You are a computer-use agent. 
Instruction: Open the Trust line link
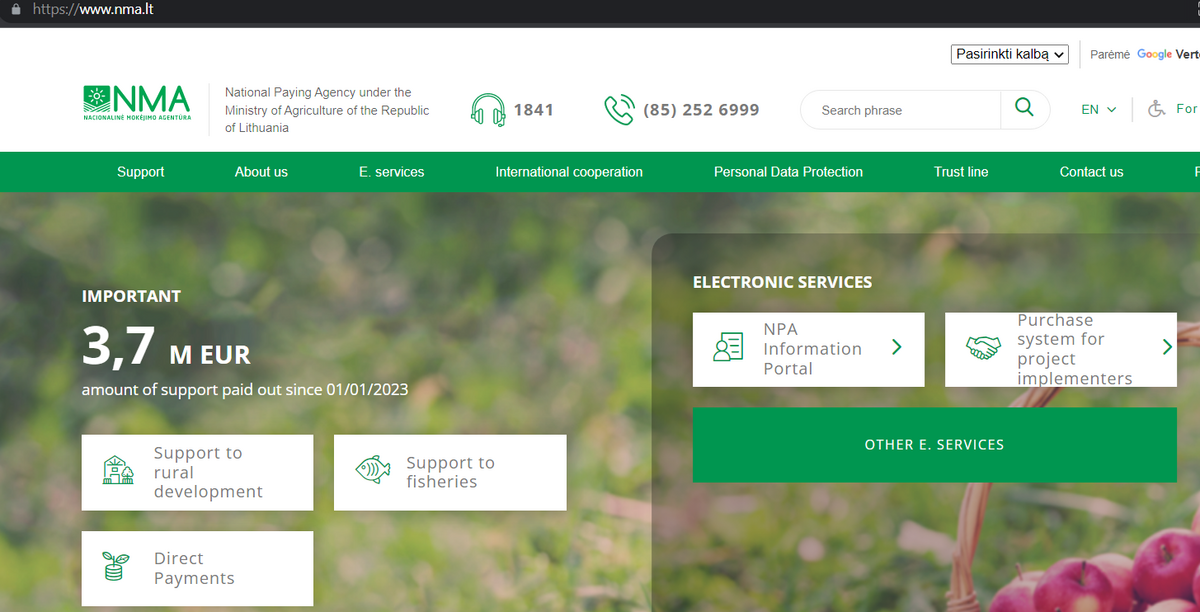(960, 172)
